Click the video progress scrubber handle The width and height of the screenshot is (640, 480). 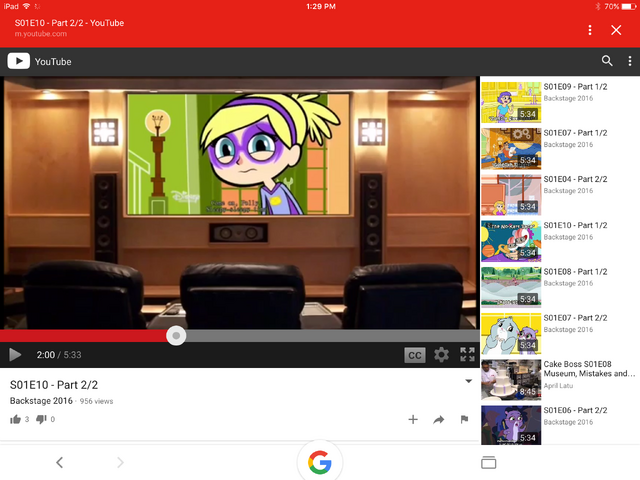176,336
